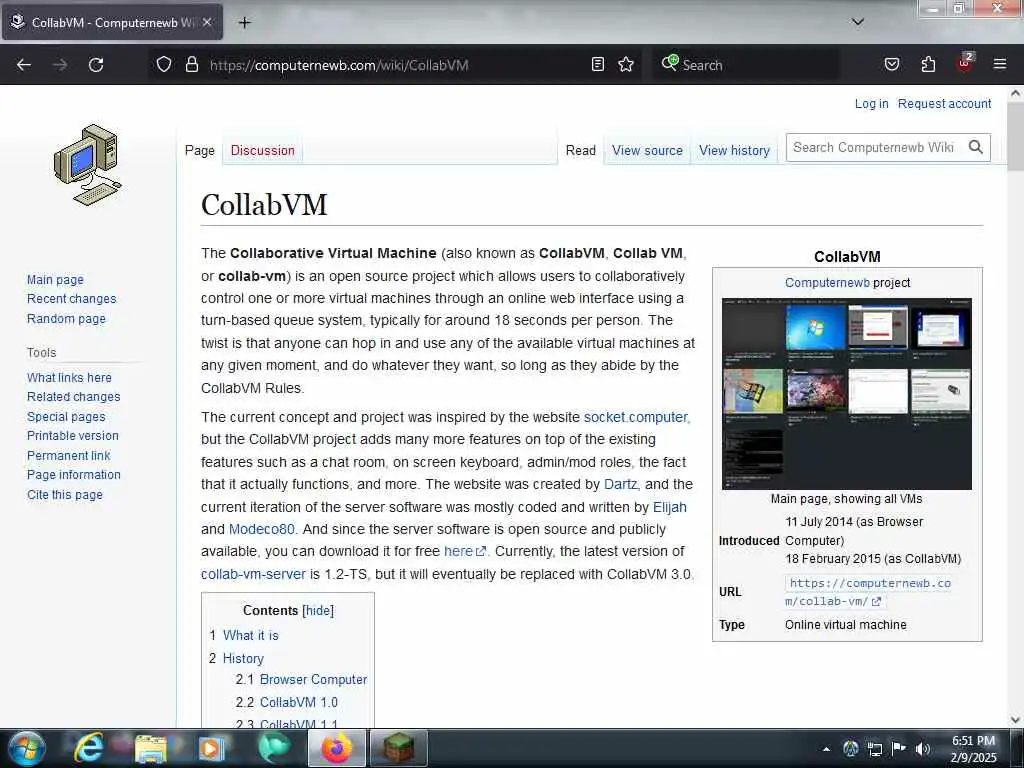This screenshot has height=768, width=1024.
Task: Click the Computernewb infobox link
Action: pyautogui.click(x=827, y=283)
